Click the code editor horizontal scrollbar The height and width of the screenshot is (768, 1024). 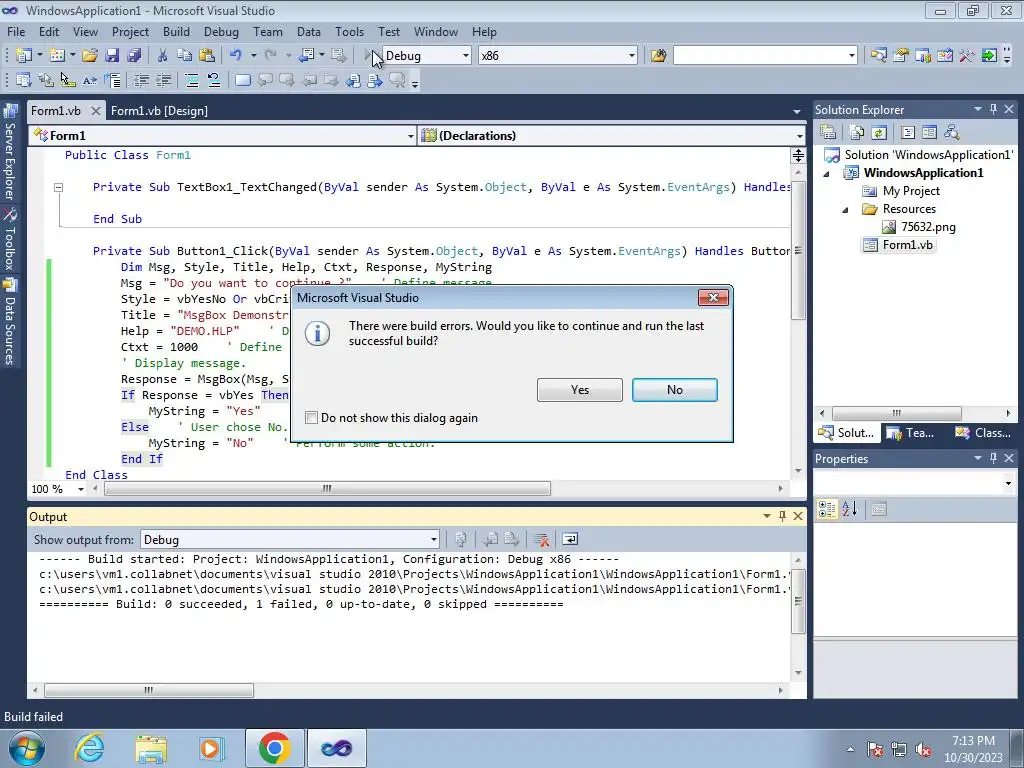click(x=327, y=488)
